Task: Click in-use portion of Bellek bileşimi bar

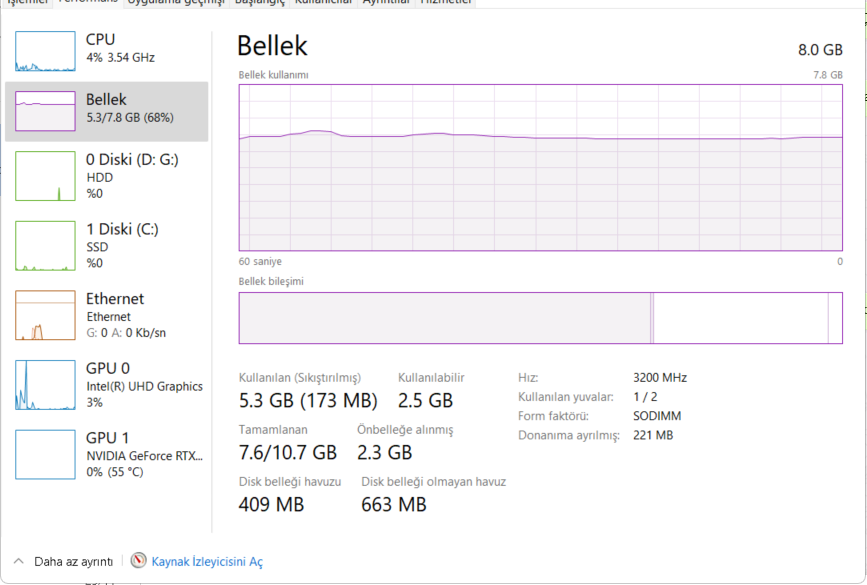Action: pyautogui.click(x=445, y=318)
